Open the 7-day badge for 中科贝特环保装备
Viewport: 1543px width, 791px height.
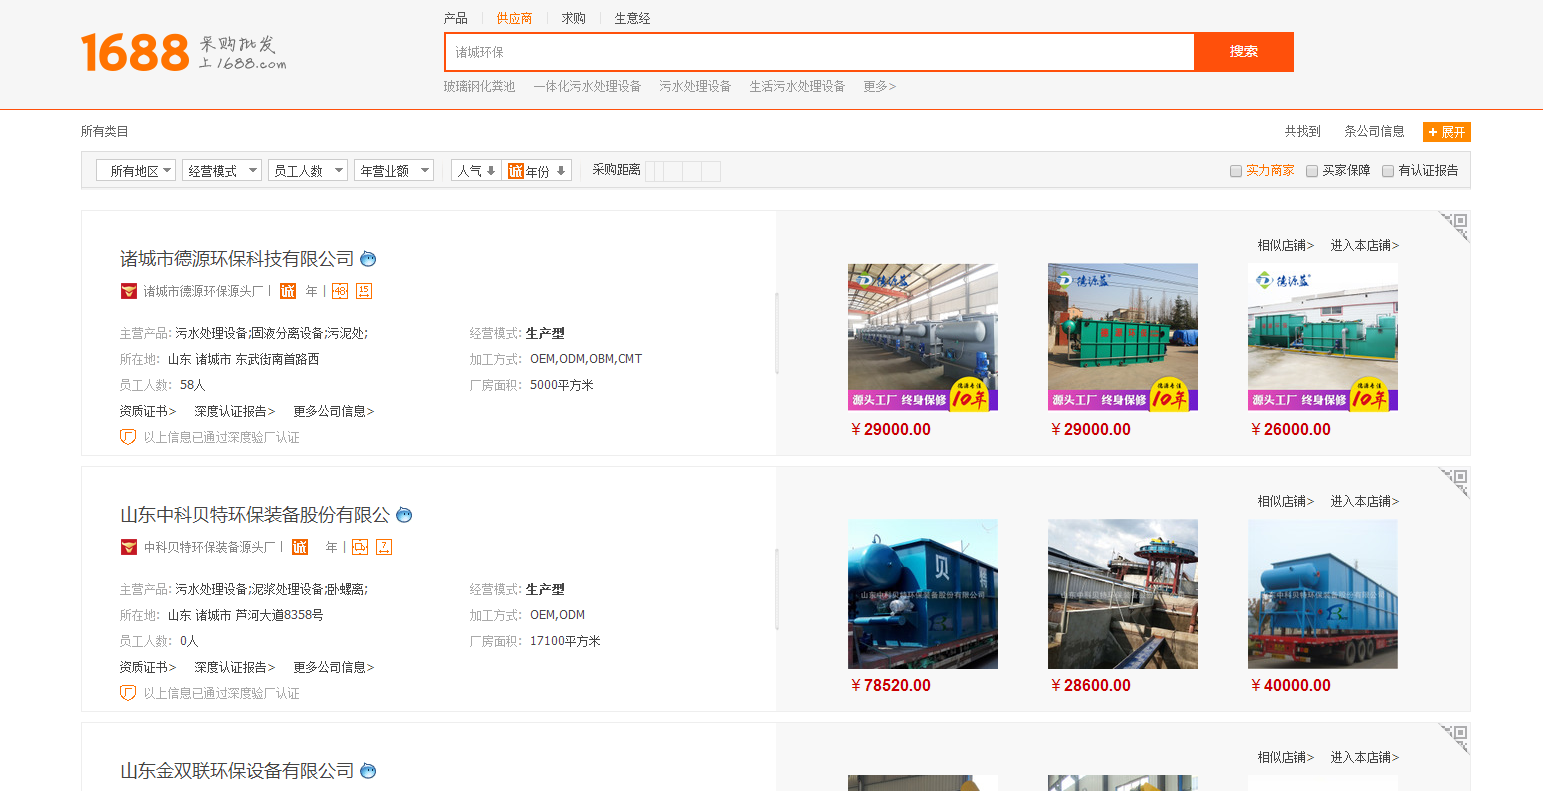click(384, 547)
